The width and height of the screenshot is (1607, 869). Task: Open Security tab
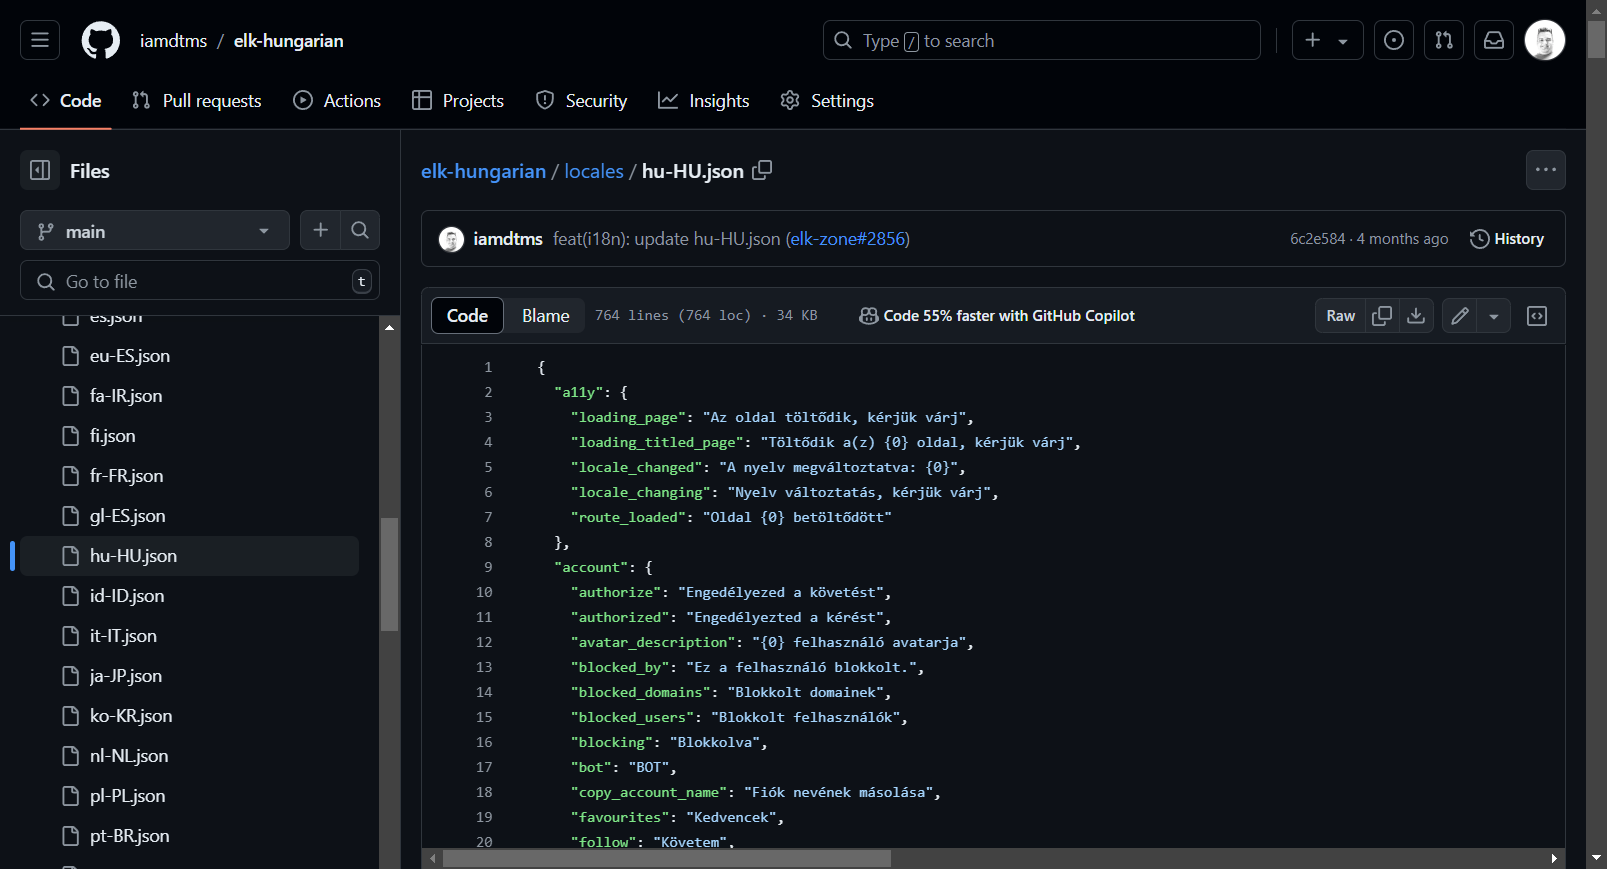tap(582, 101)
